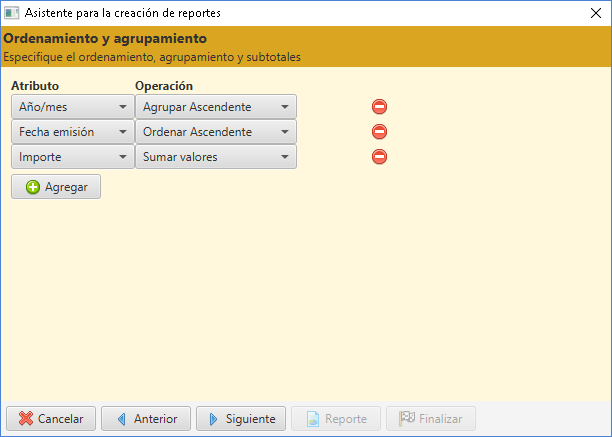Open the Importe attribute dropdown
Viewport: 612px width, 437px height.
pos(73,156)
